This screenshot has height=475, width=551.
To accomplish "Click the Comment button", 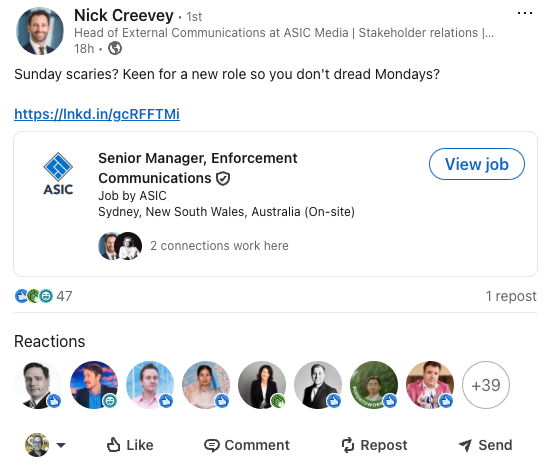I will click(x=247, y=445).
